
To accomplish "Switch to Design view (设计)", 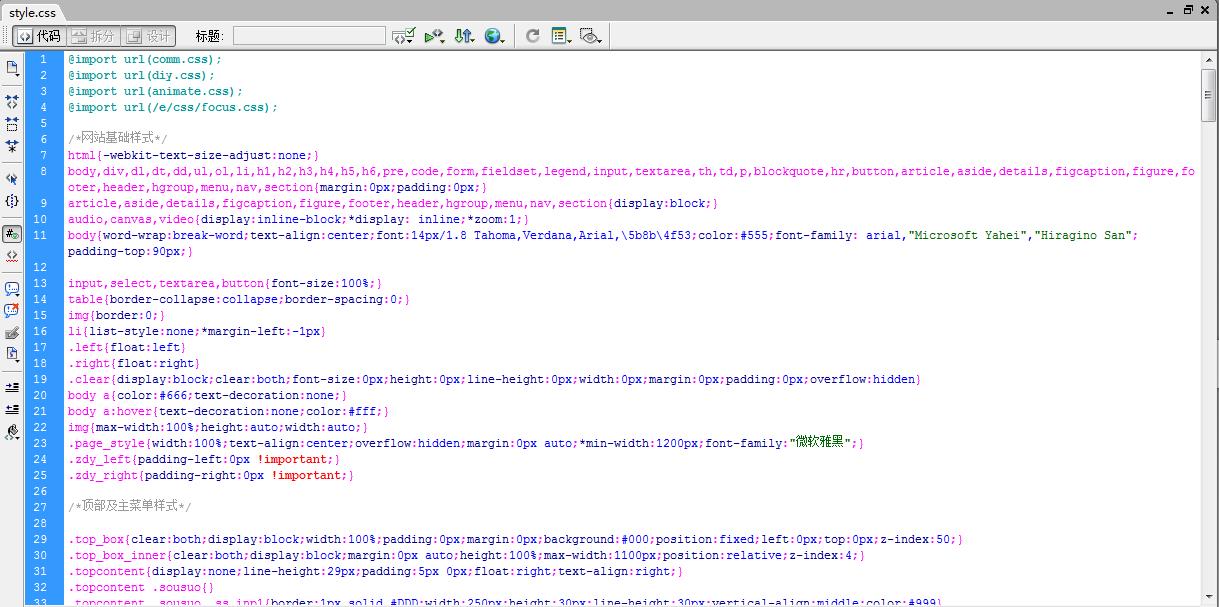I will pos(148,36).
